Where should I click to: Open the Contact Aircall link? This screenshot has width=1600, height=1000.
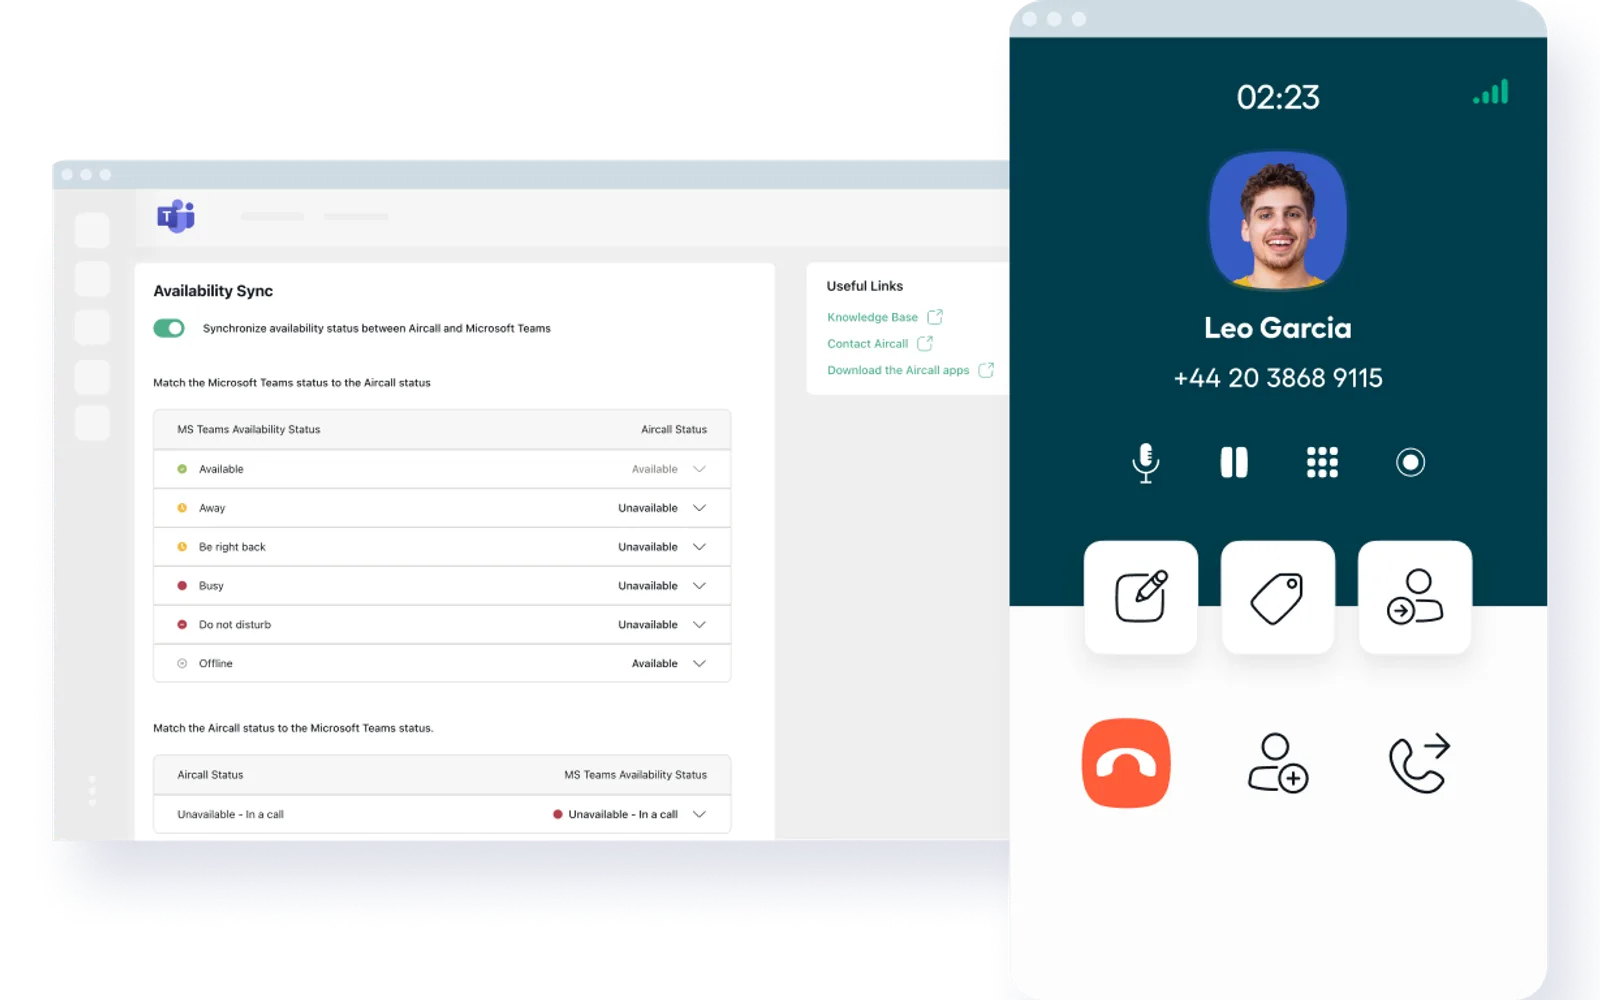click(867, 344)
